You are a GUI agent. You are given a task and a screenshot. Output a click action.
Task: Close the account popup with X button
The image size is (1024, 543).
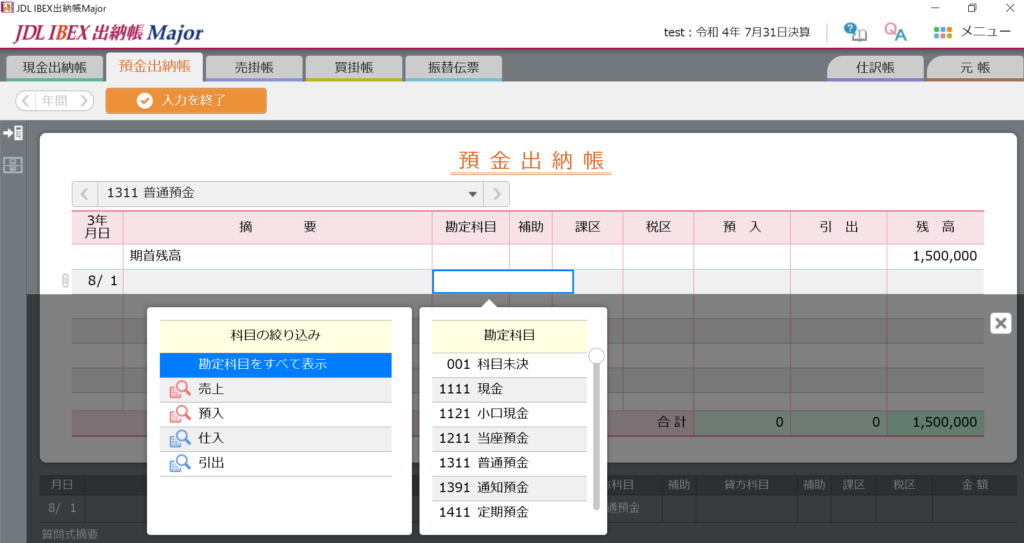coord(1000,323)
